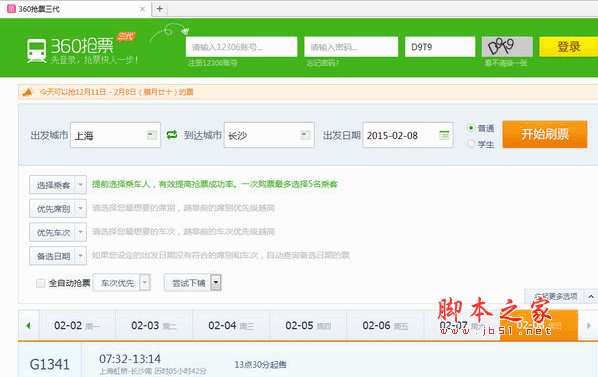This screenshot has height=377, width=598.
Task: Expand the 选择乘客 dropdown arrow
Action: (80, 185)
